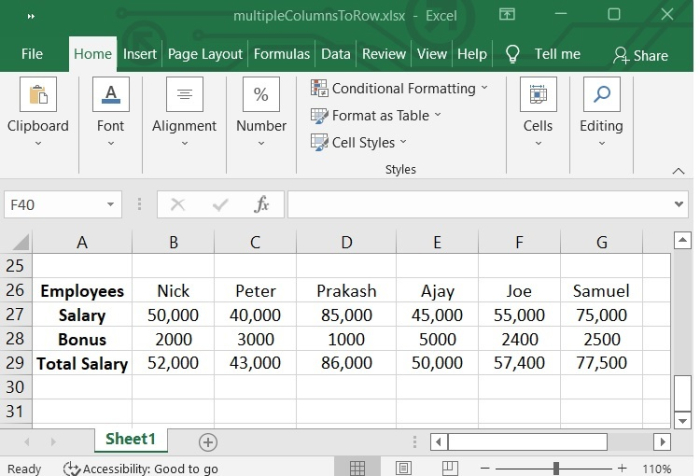The width and height of the screenshot is (700, 476).
Task: Expand the Clipboard dropdown arrow
Action: tap(38, 143)
